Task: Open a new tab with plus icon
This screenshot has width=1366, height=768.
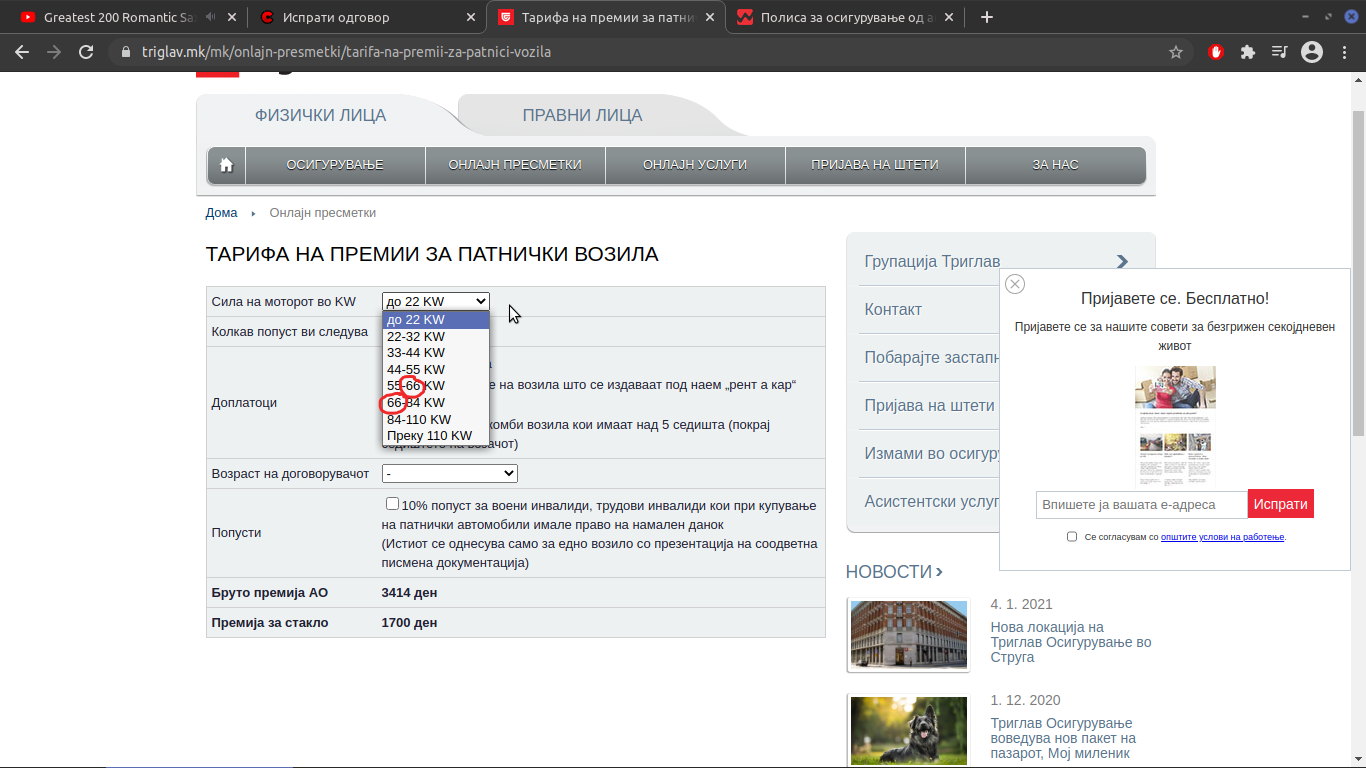Action: click(x=987, y=17)
